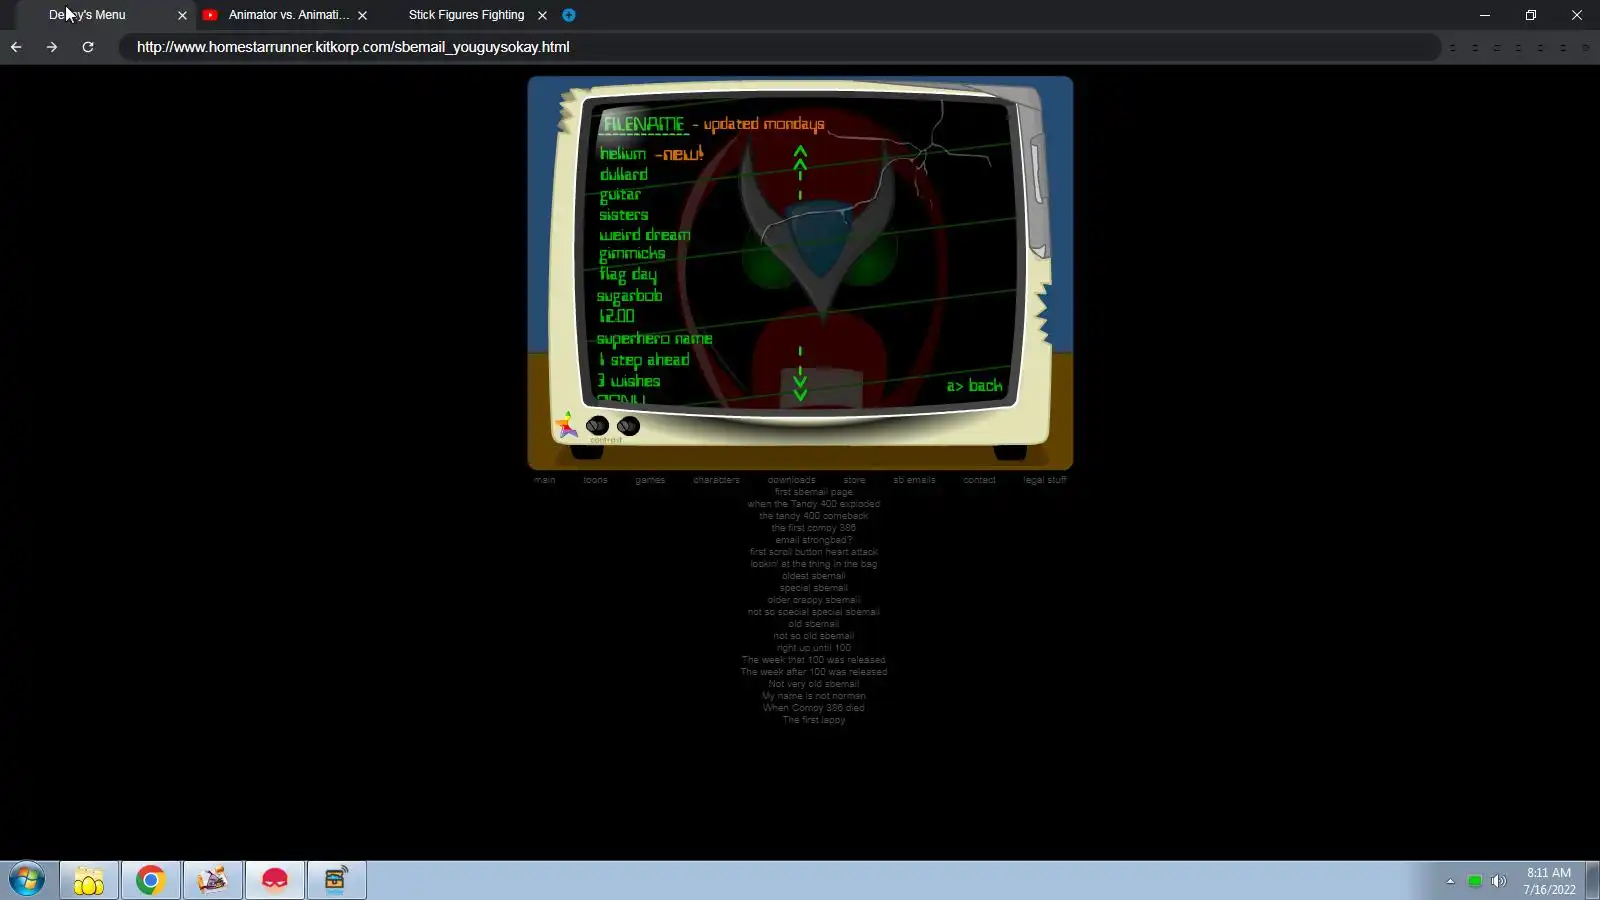Open the yellow folder icon in taskbar
Screen dimensions: 1600x900
pos(89,880)
